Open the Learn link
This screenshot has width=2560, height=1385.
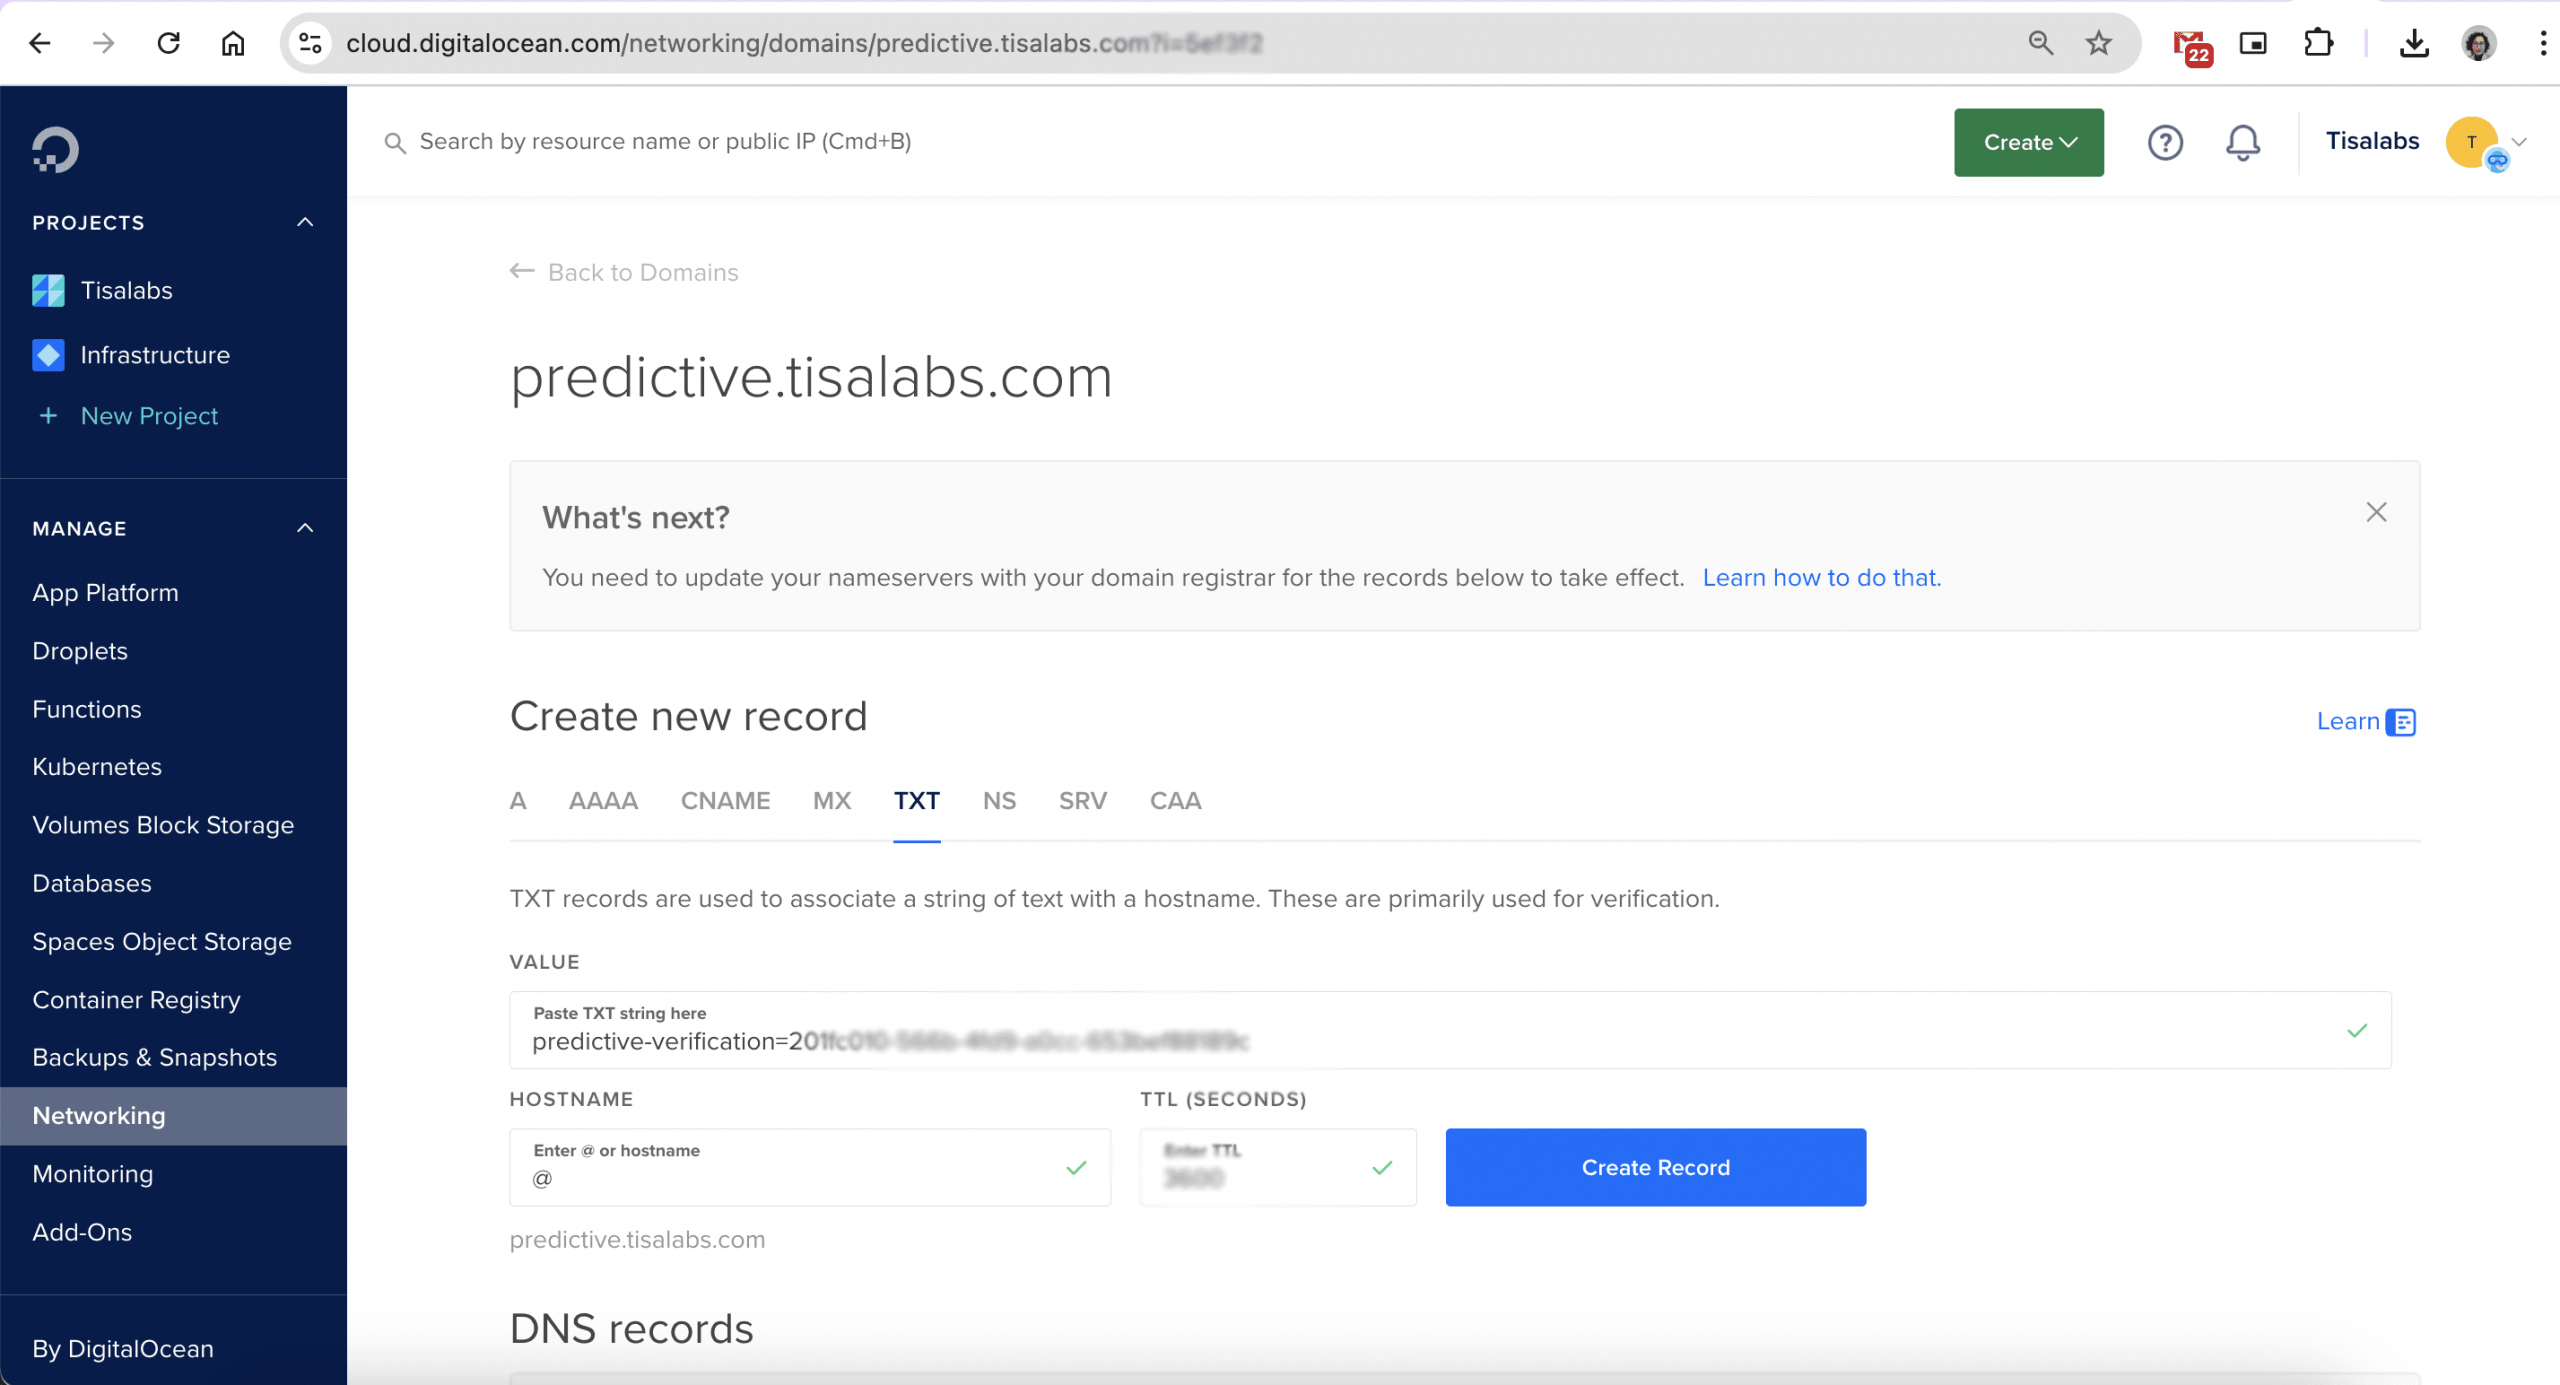point(2347,722)
